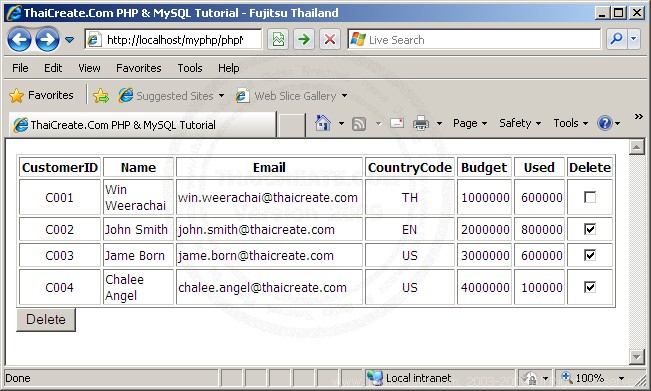Open a new blank tab
Screen dimensions: 651x391
tap(291, 125)
